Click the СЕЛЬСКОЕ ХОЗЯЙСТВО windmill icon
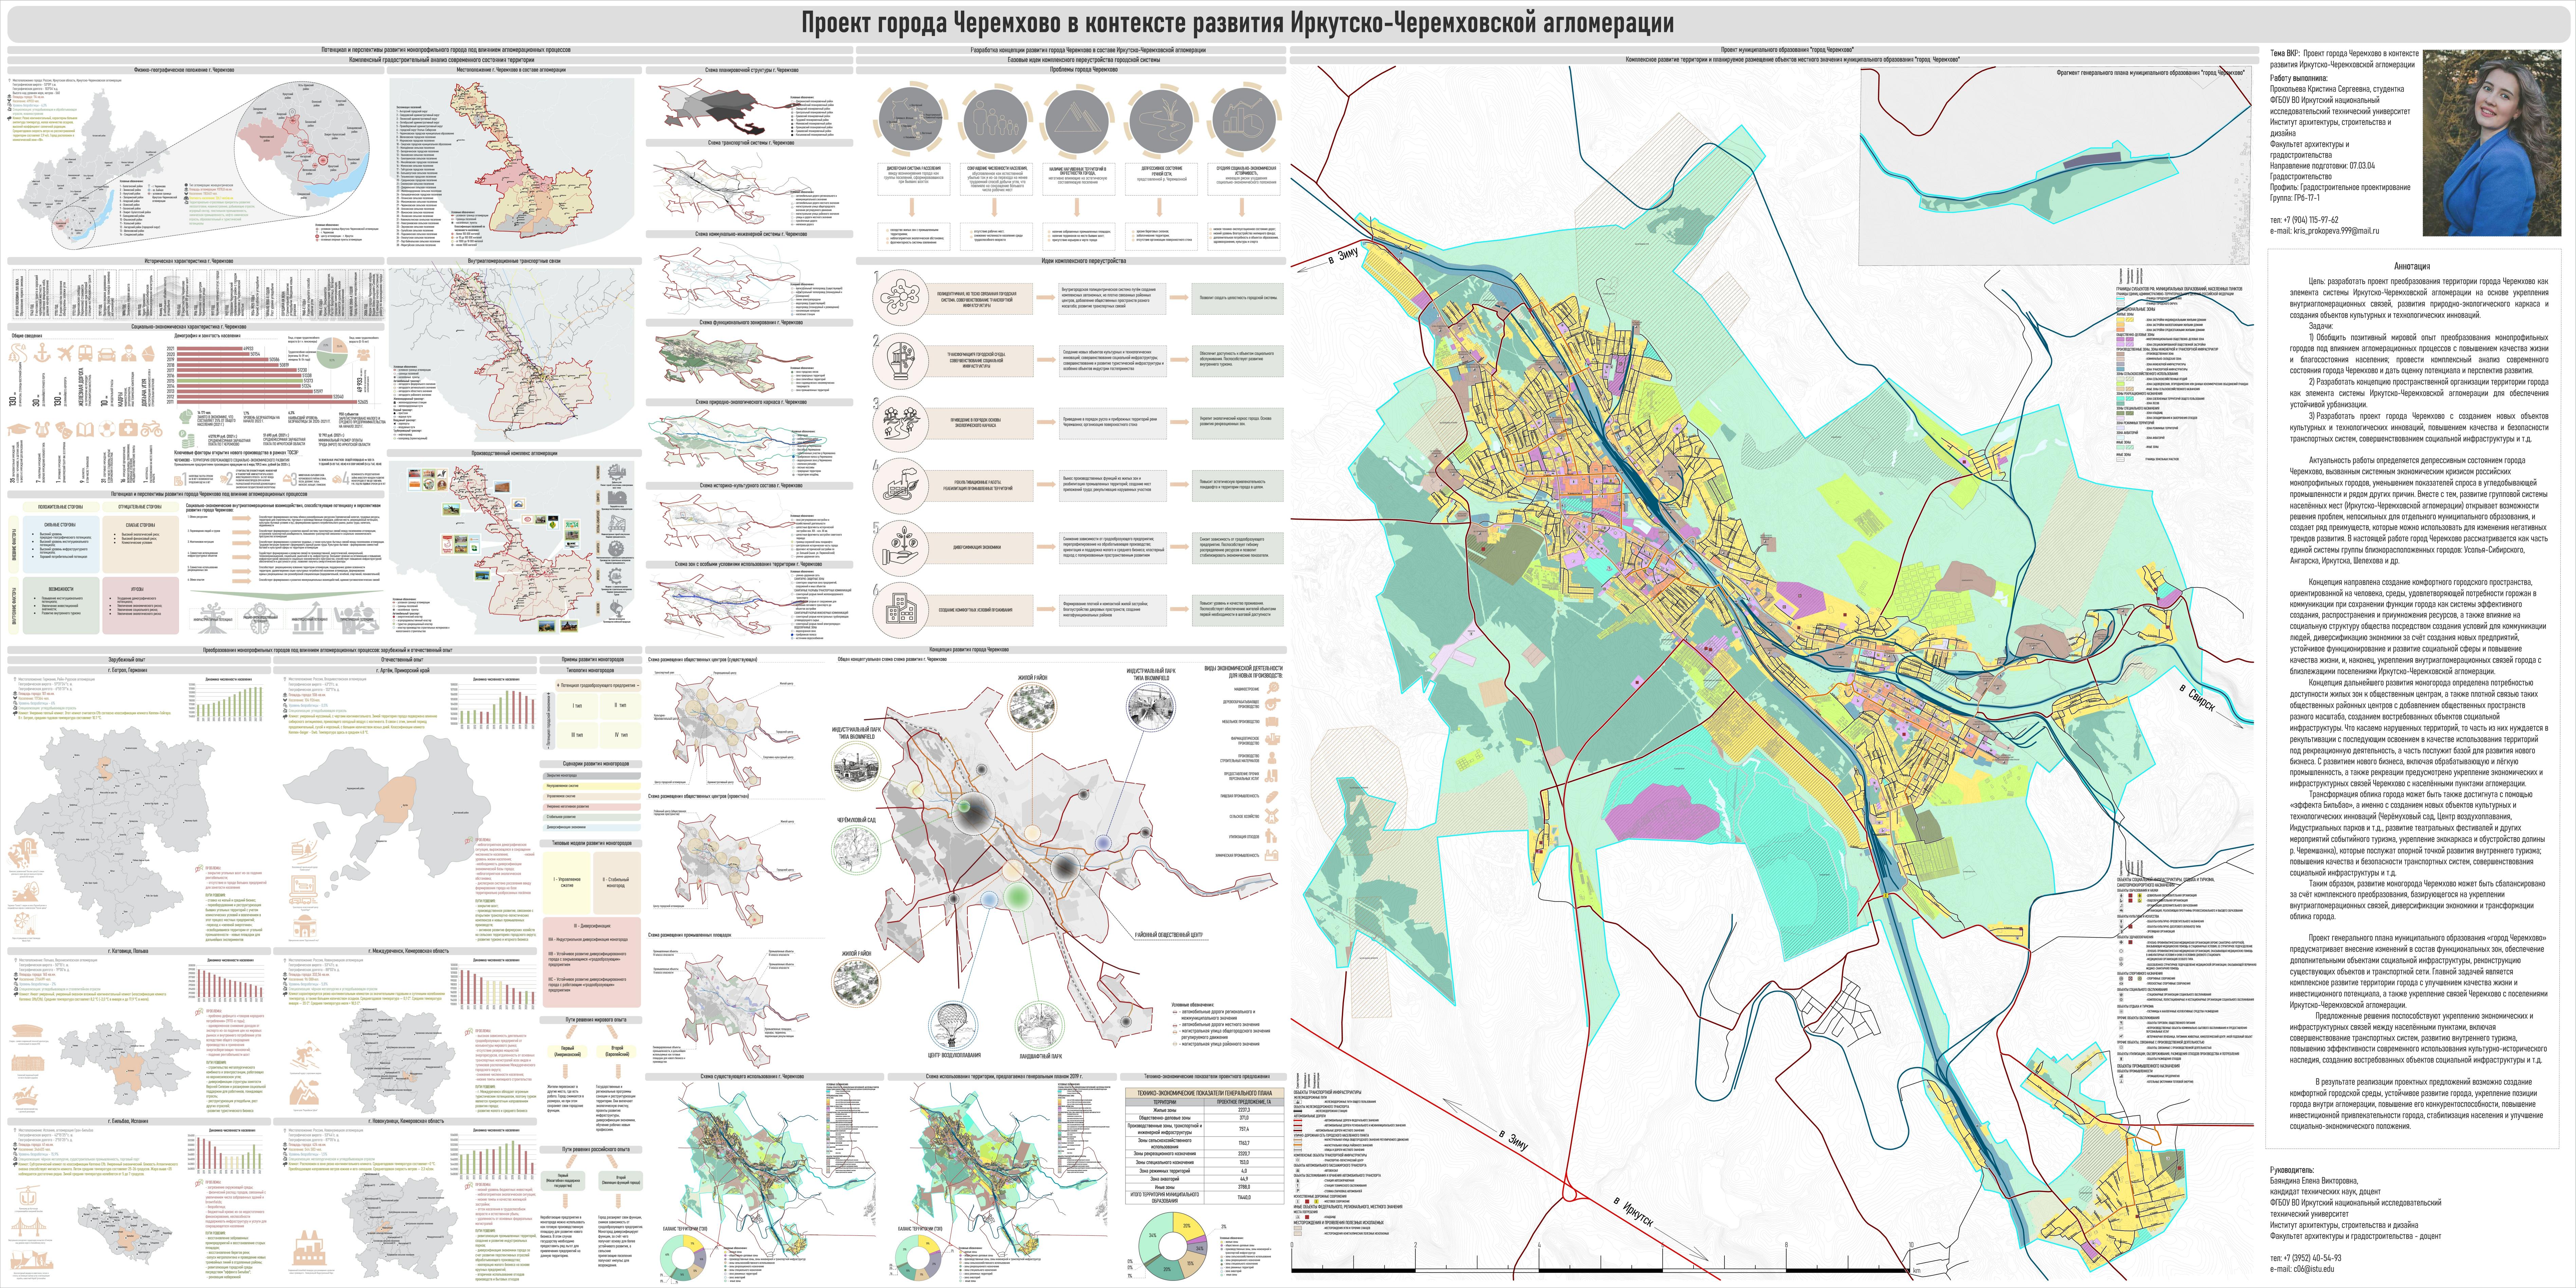Screen dimensions: 2576x1288 pos(1272,816)
